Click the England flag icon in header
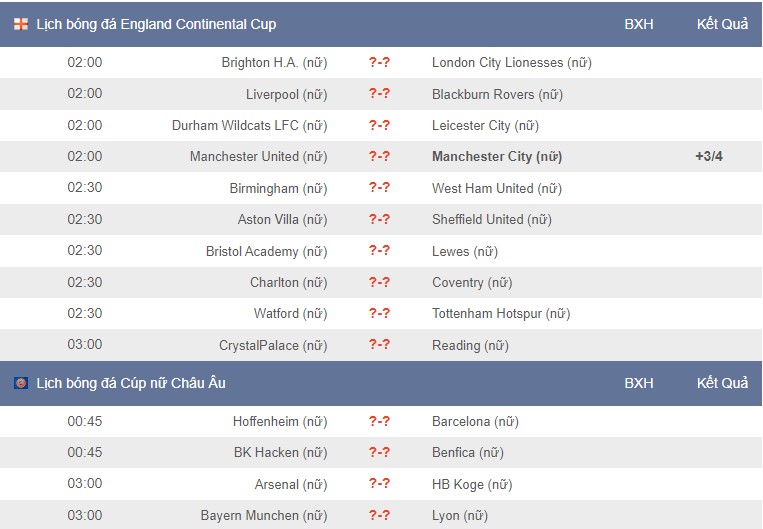763x529 pixels. [21, 24]
